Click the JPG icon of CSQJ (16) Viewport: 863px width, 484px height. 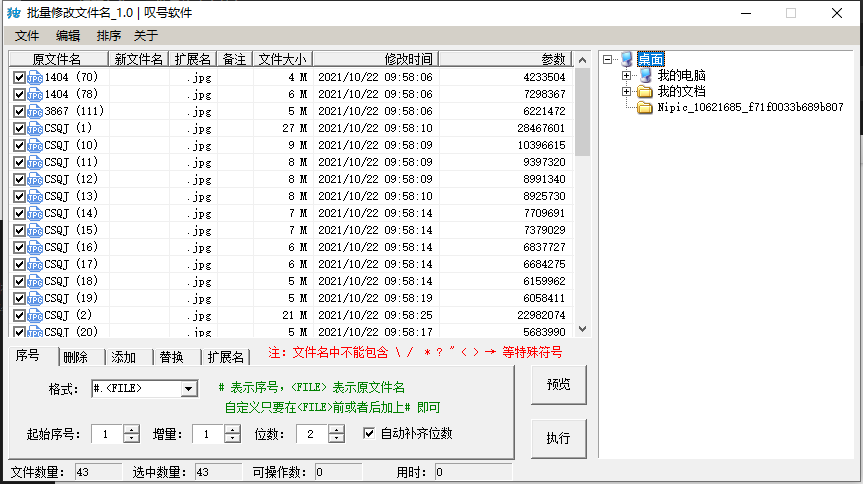pyautogui.click(x=35, y=248)
